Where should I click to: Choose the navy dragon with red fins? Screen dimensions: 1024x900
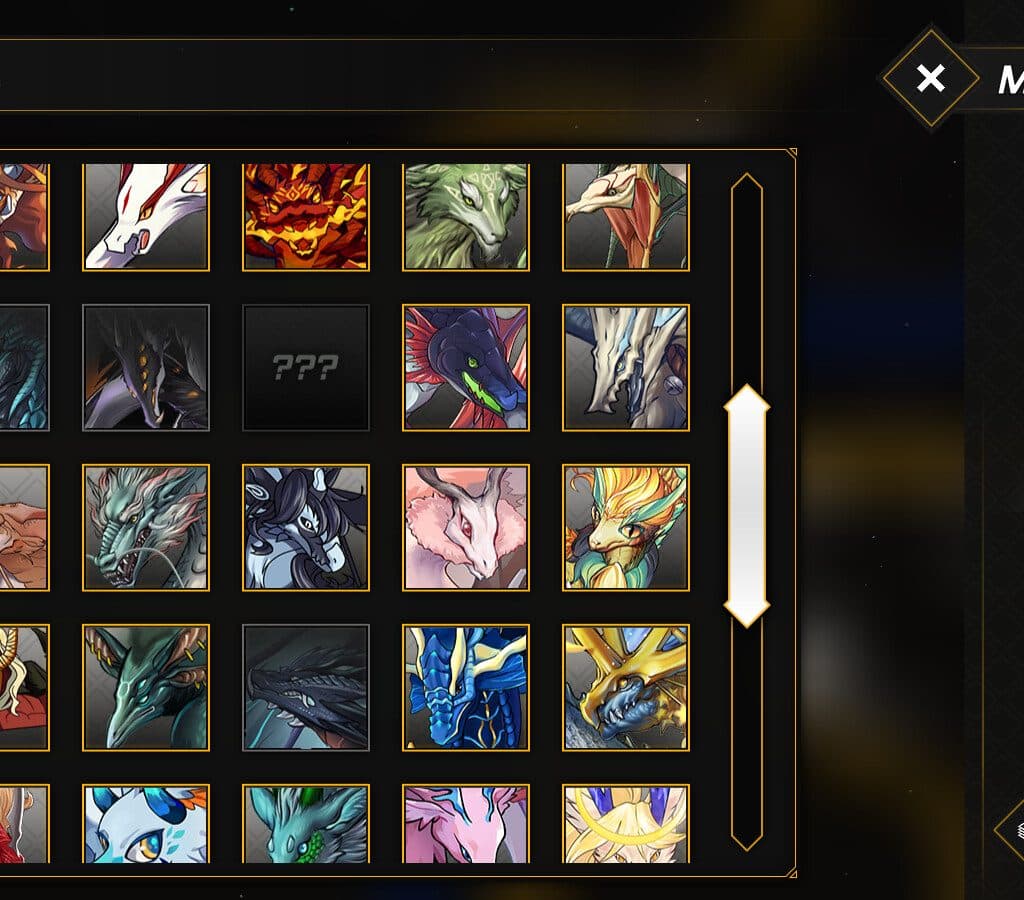click(466, 368)
